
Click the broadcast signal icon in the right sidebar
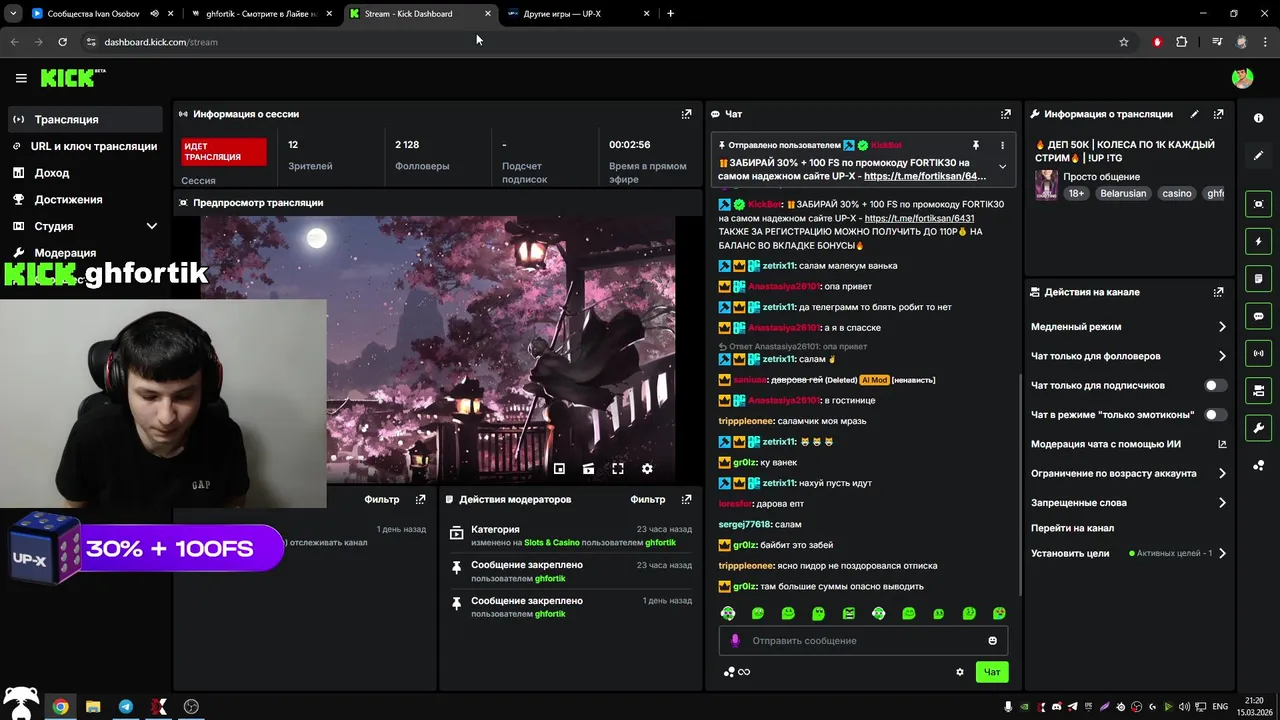pos(1258,353)
